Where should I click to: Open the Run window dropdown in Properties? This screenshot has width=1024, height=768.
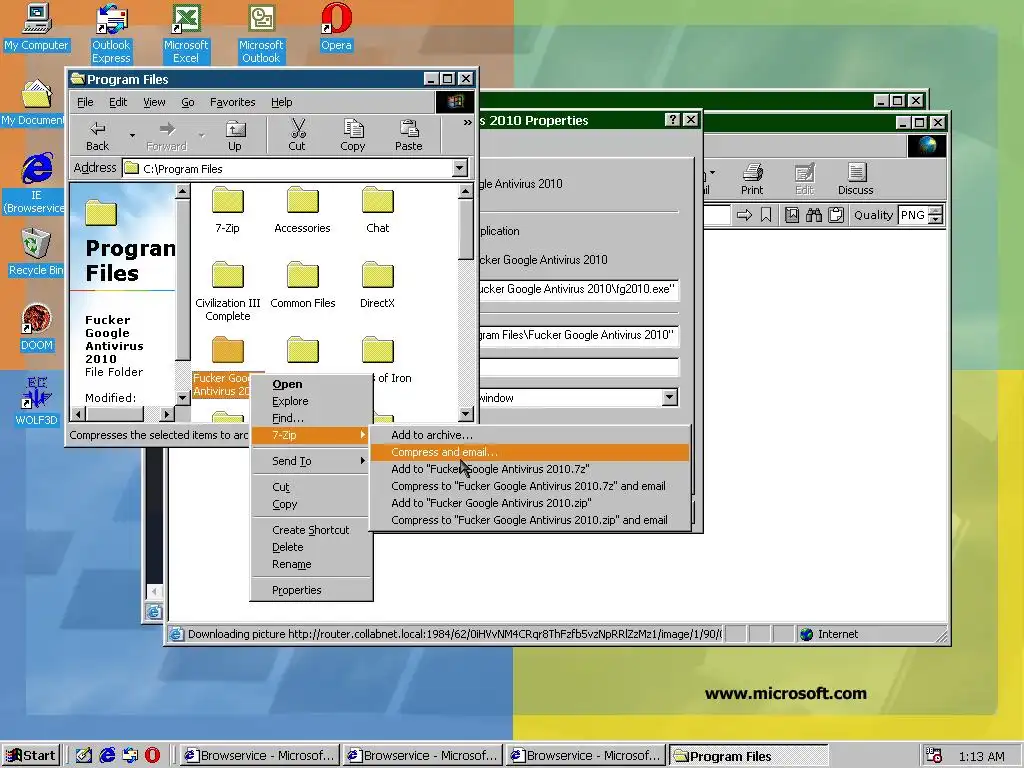coord(669,398)
